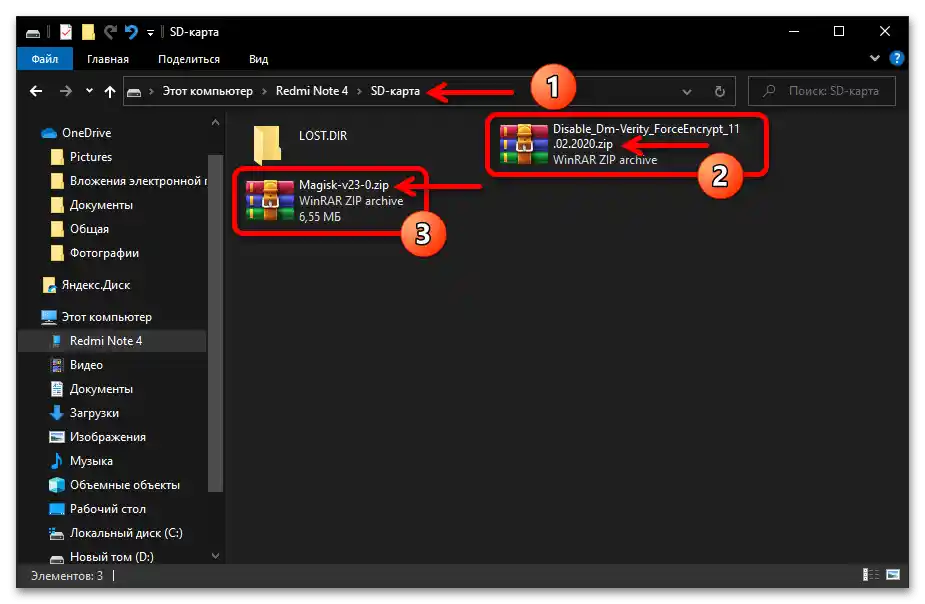Open Локальный диск (C:) in the sidebar
The height and width of the screenshot is (604, 925).
click(126, 533)
